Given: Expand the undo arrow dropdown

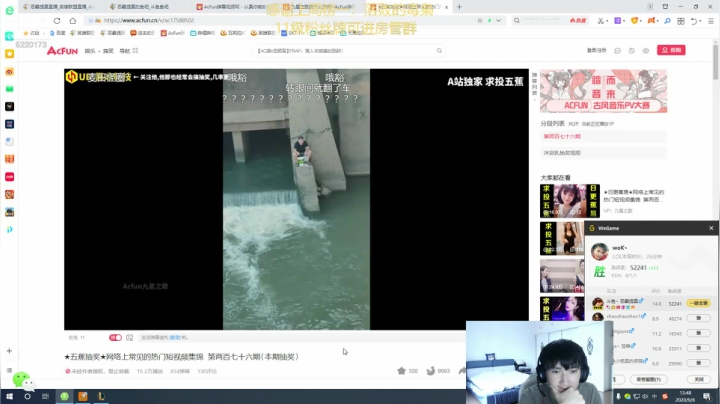Looking at the screenshot, I should (700, 21).
